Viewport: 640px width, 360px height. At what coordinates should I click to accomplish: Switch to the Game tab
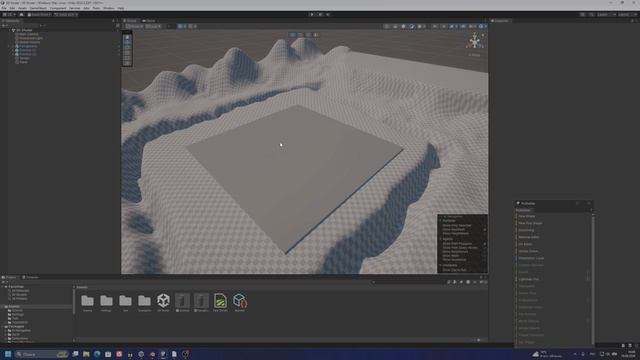pos(149,21)
